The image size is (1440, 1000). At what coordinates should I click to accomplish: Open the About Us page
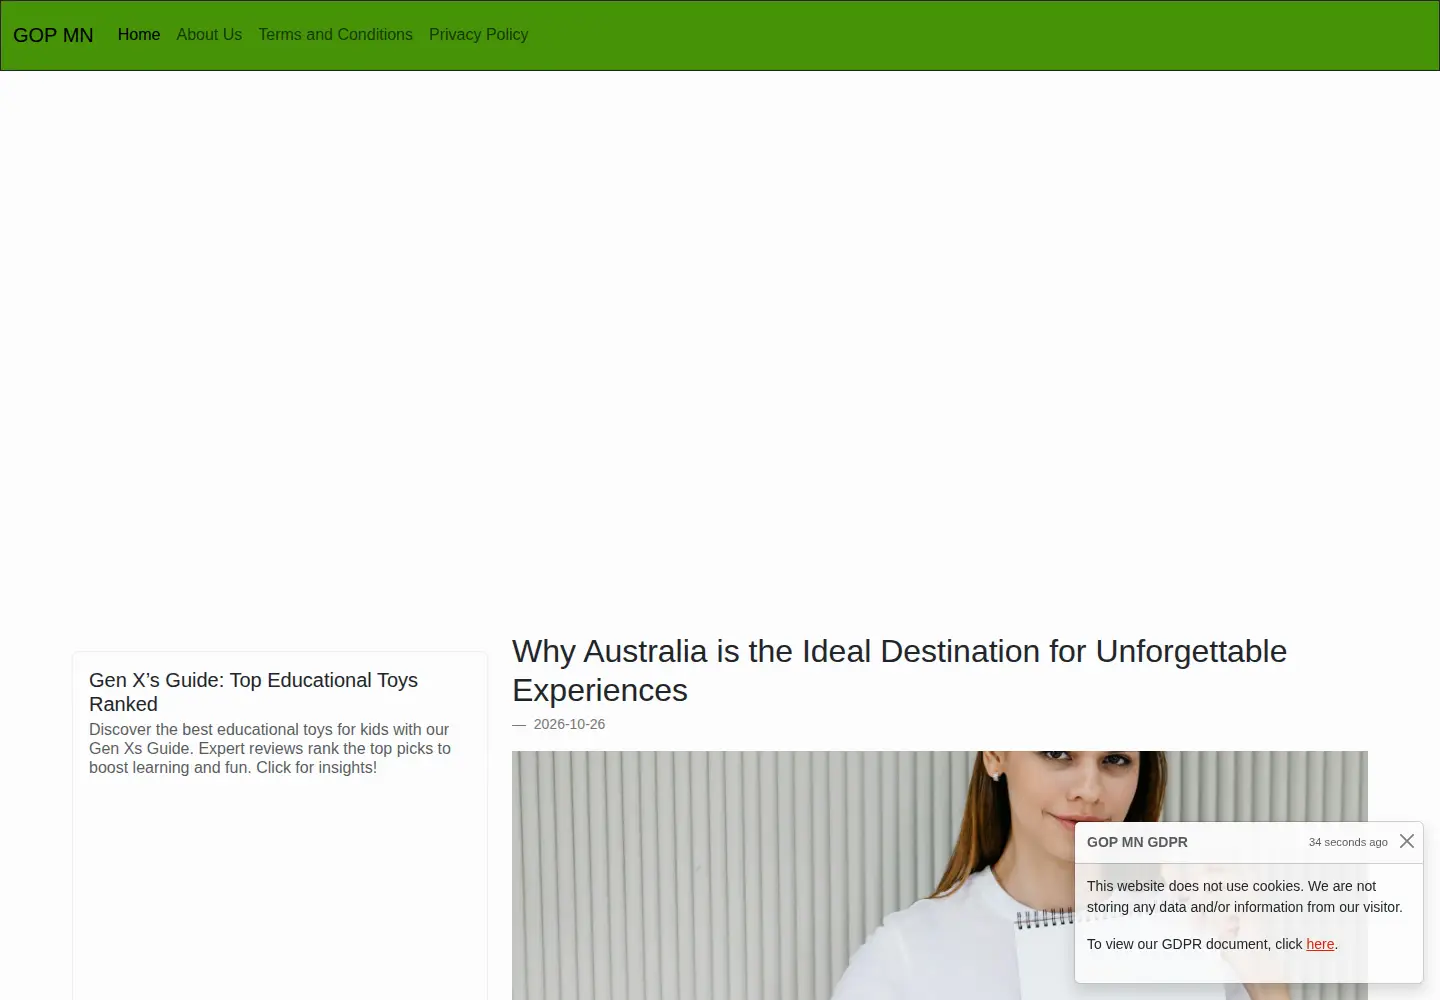tap(209, 34)
